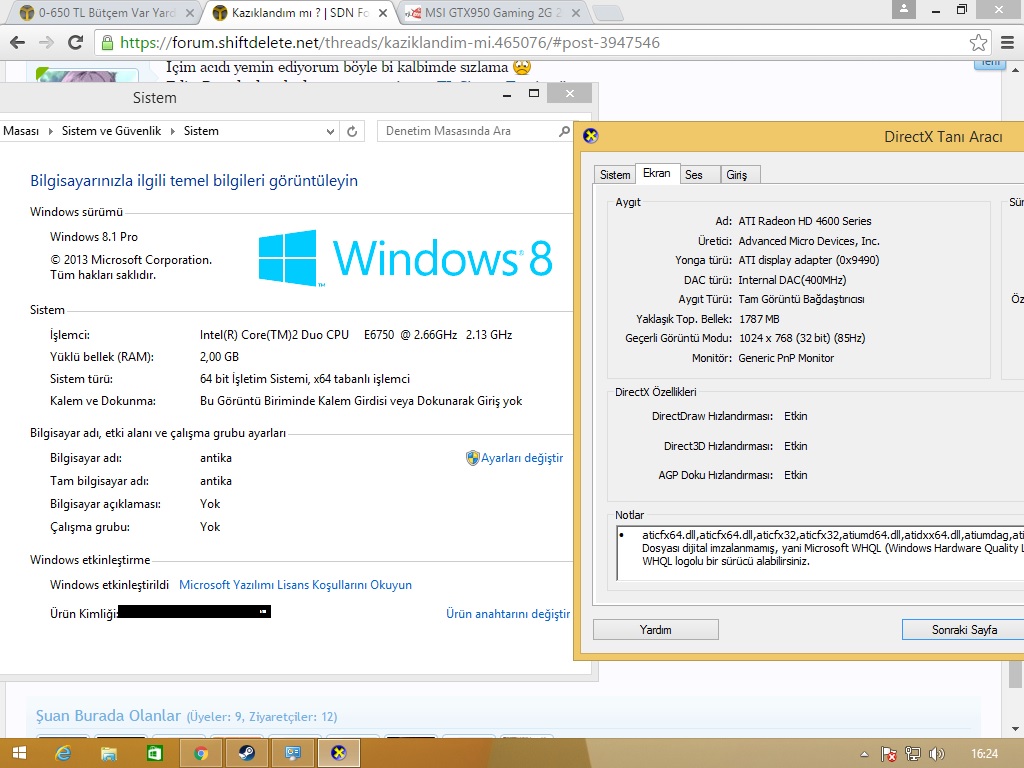Open Steam from the taskbar
Image resolution: width=1024 pixels, height=768 pixels.
(x=246, y=753)
